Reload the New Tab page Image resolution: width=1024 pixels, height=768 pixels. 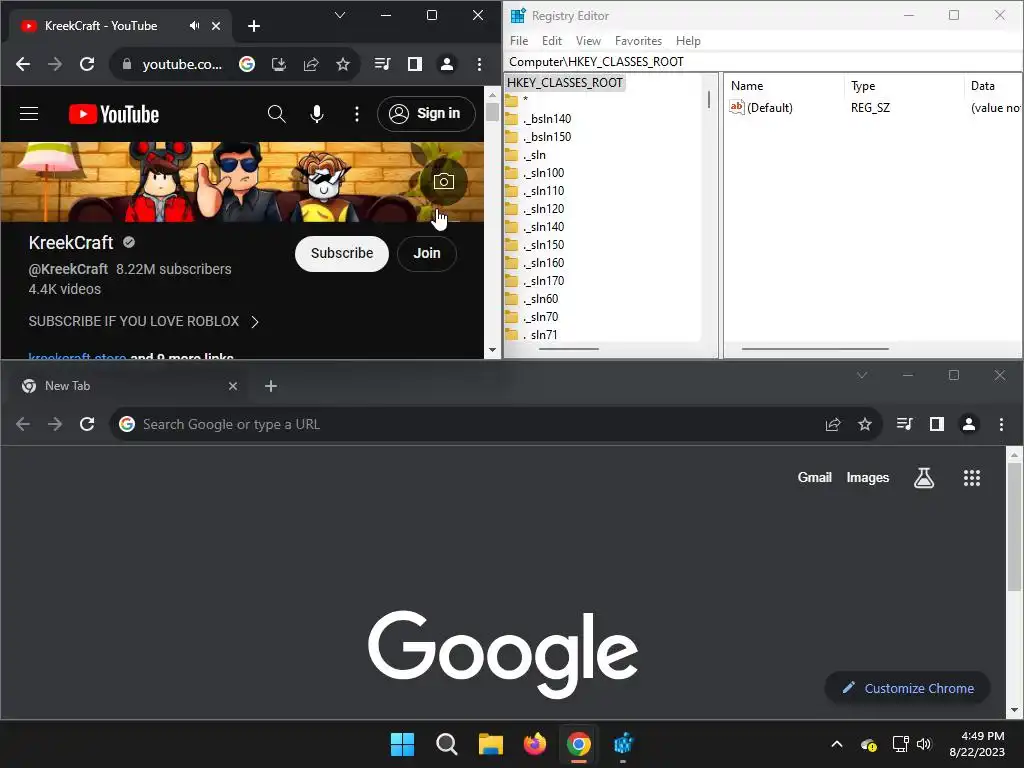pos(87,424)
